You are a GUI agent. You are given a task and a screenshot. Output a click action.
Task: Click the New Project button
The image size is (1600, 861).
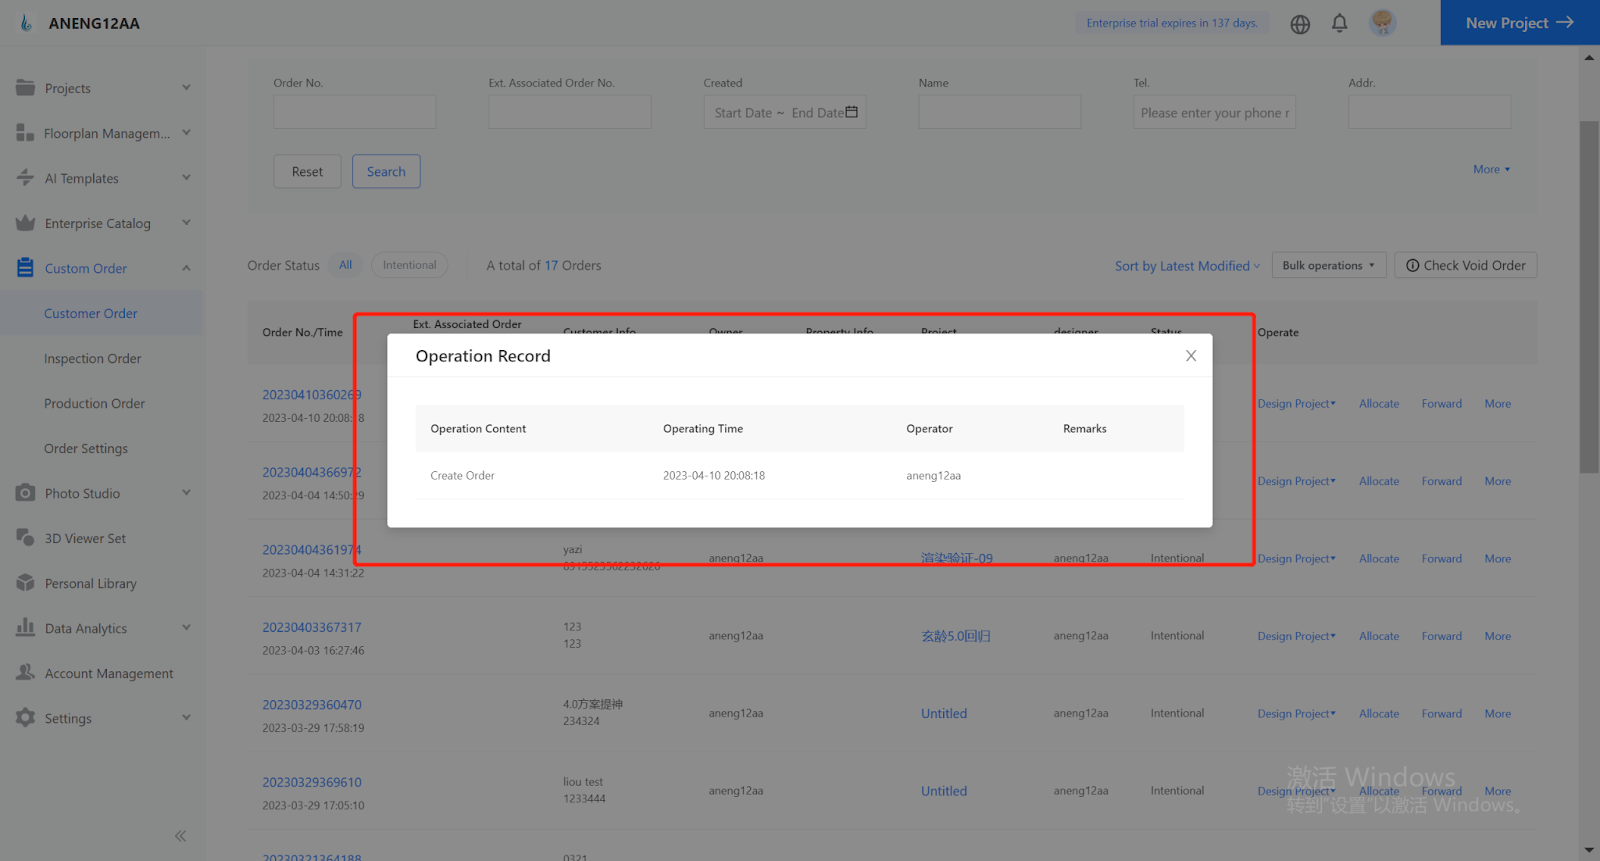(x=1519, y=23)
